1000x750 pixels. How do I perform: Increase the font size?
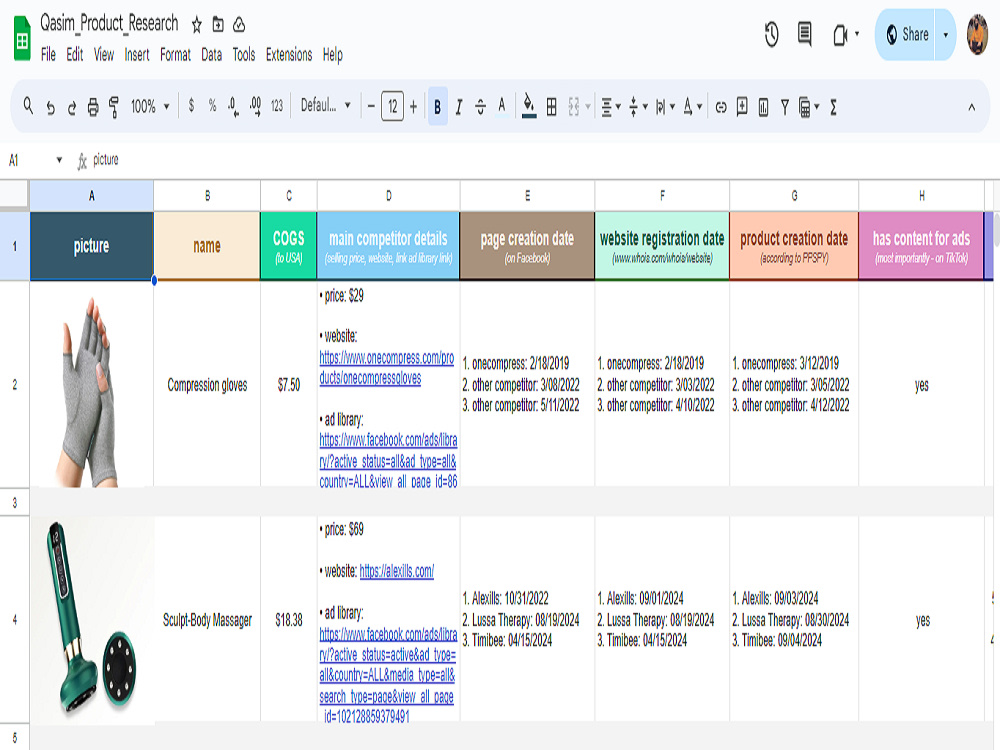click(413, 107)
